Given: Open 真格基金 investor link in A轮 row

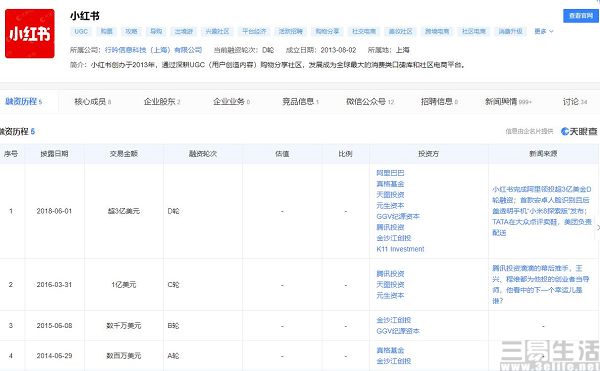Looking at the screenshot, I should click(x=390, y=350).
